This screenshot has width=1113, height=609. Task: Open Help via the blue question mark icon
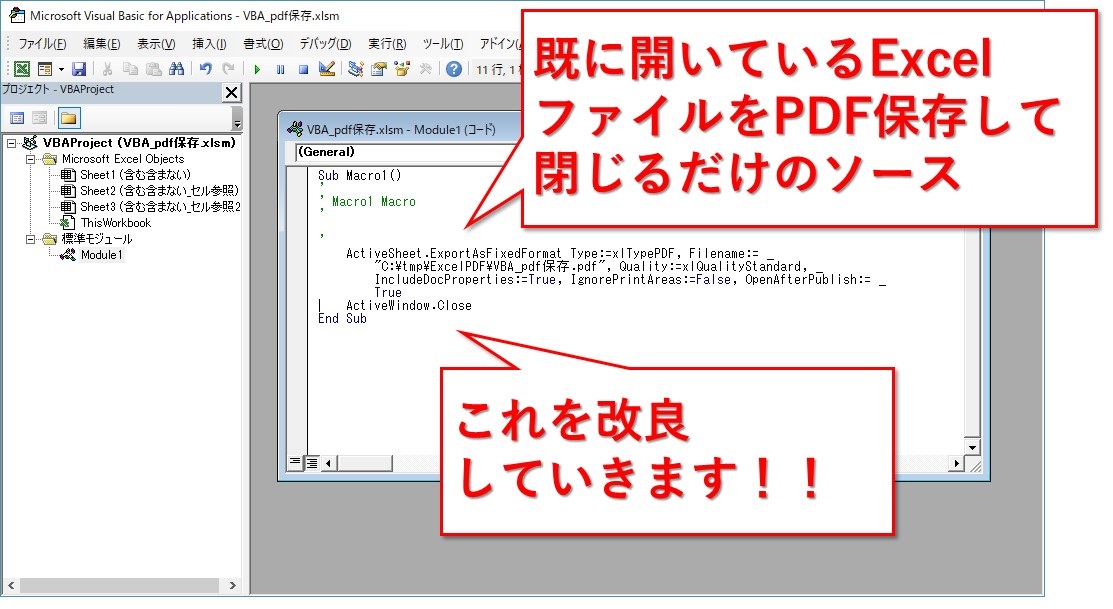coord(454,69)
